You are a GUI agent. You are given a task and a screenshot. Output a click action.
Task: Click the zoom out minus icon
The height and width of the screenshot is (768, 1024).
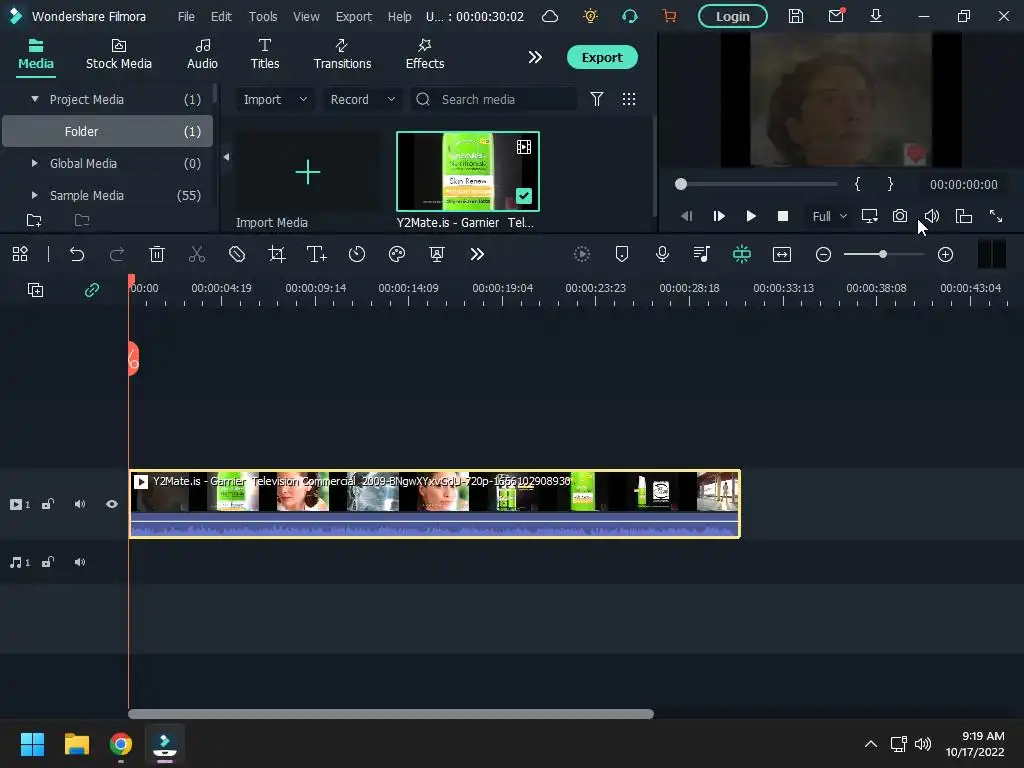[x=824, y=255]
